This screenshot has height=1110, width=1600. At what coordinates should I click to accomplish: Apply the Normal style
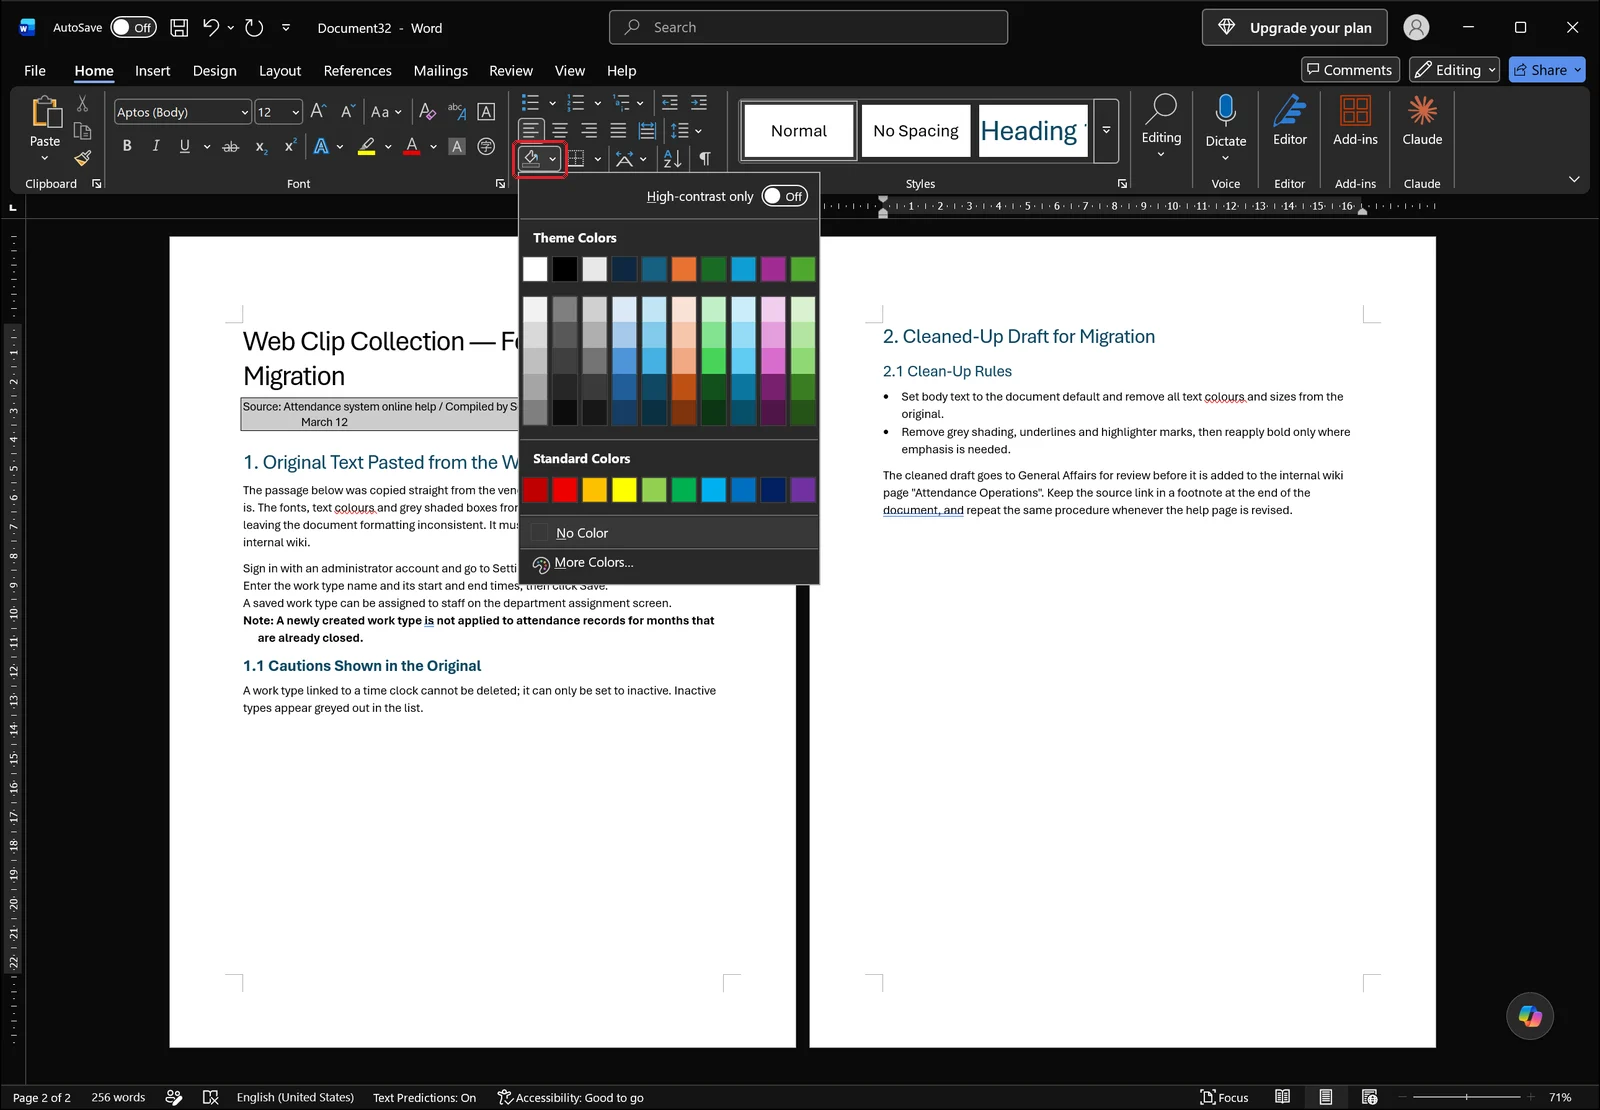tap(799, 131)
